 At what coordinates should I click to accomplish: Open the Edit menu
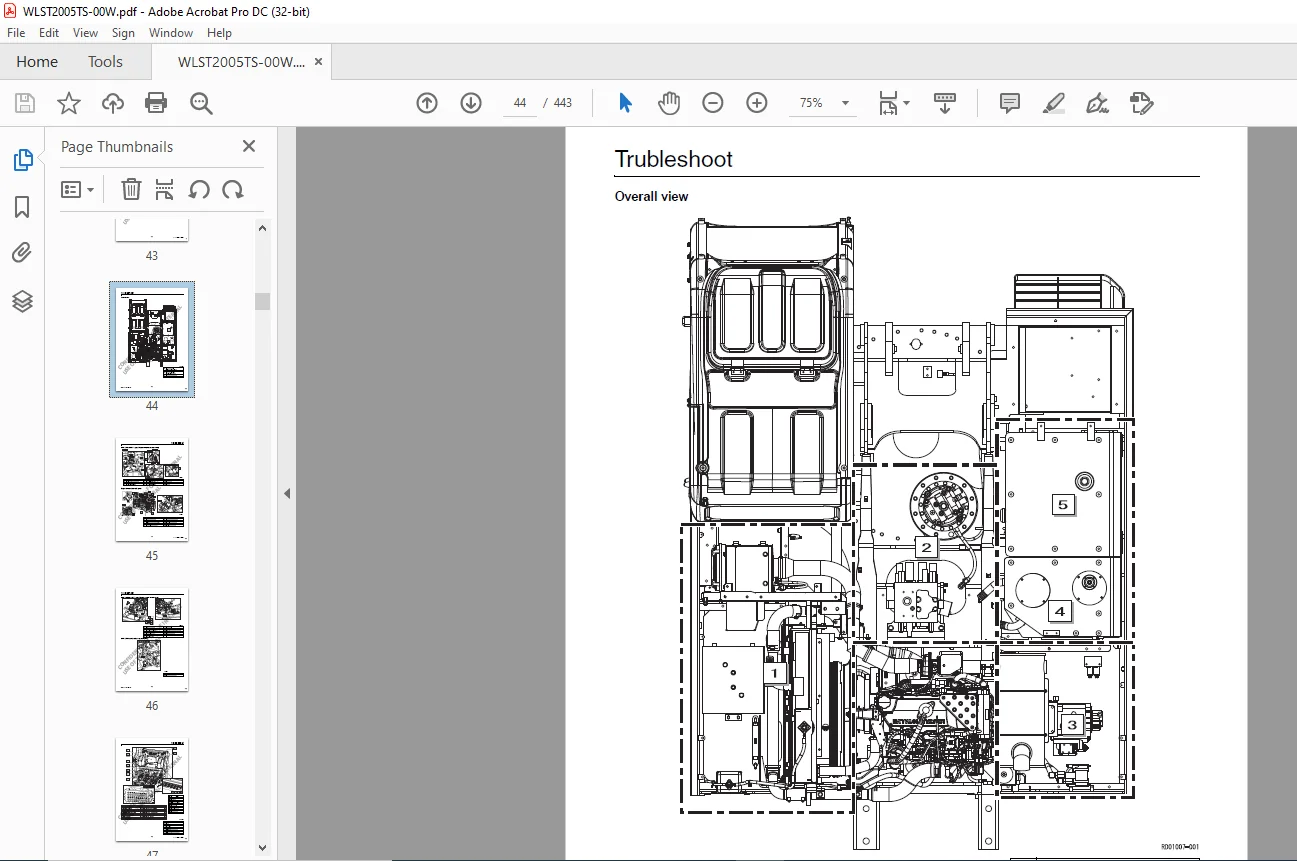coord(48,33)
